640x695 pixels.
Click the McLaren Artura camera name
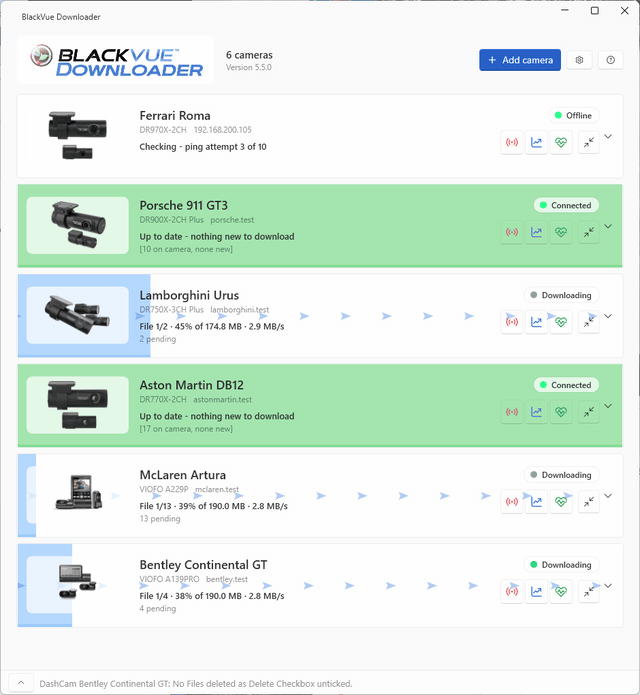point(183,475)
